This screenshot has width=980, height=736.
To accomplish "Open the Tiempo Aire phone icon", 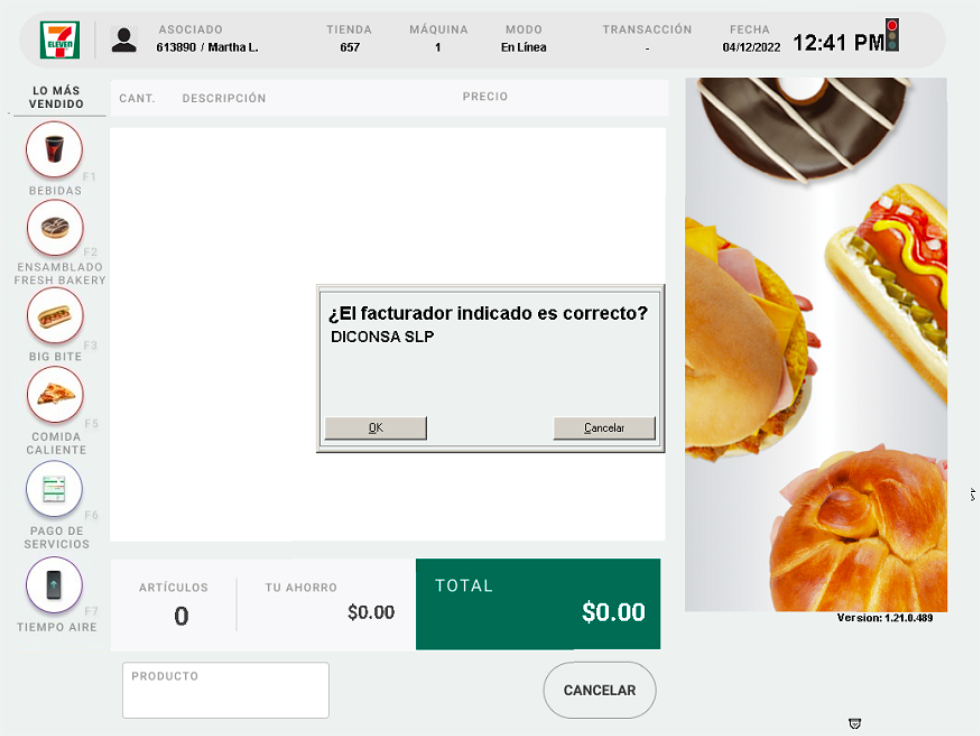I will [x=54, y=585].
